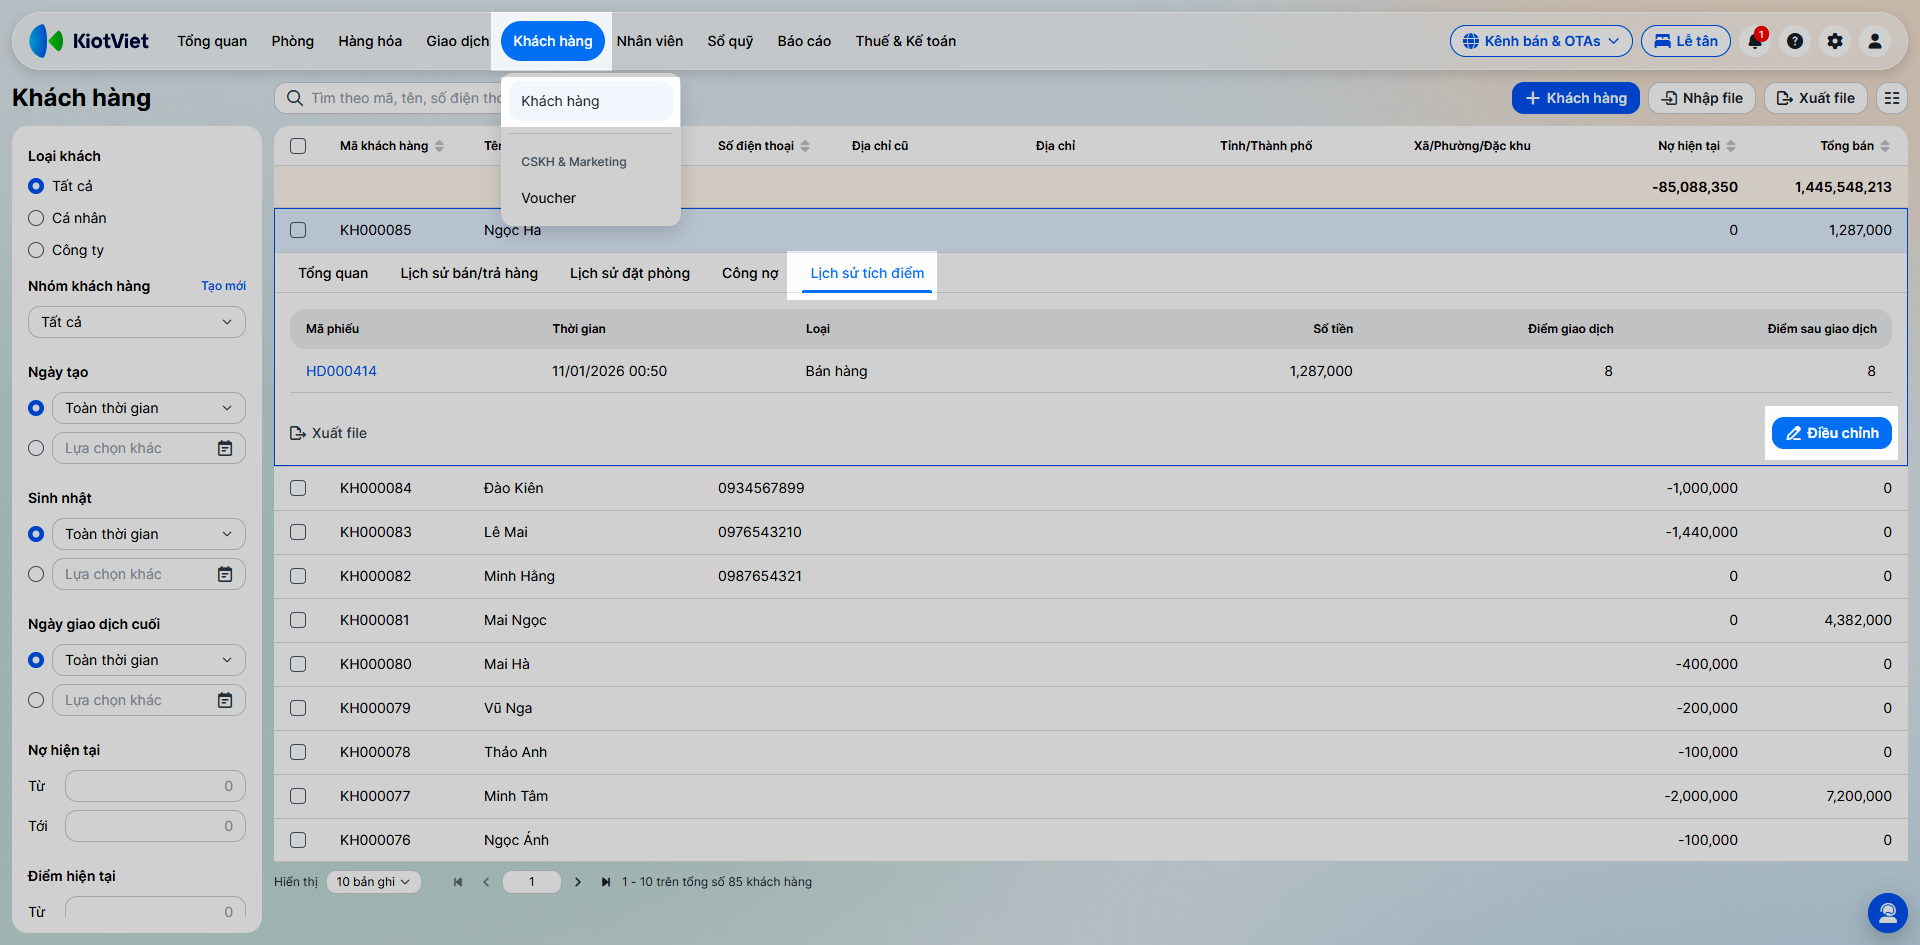Viewport: 1920px width, 945px height.
Task: Open the help question mark icon
Action: (x=1795, y=41)
